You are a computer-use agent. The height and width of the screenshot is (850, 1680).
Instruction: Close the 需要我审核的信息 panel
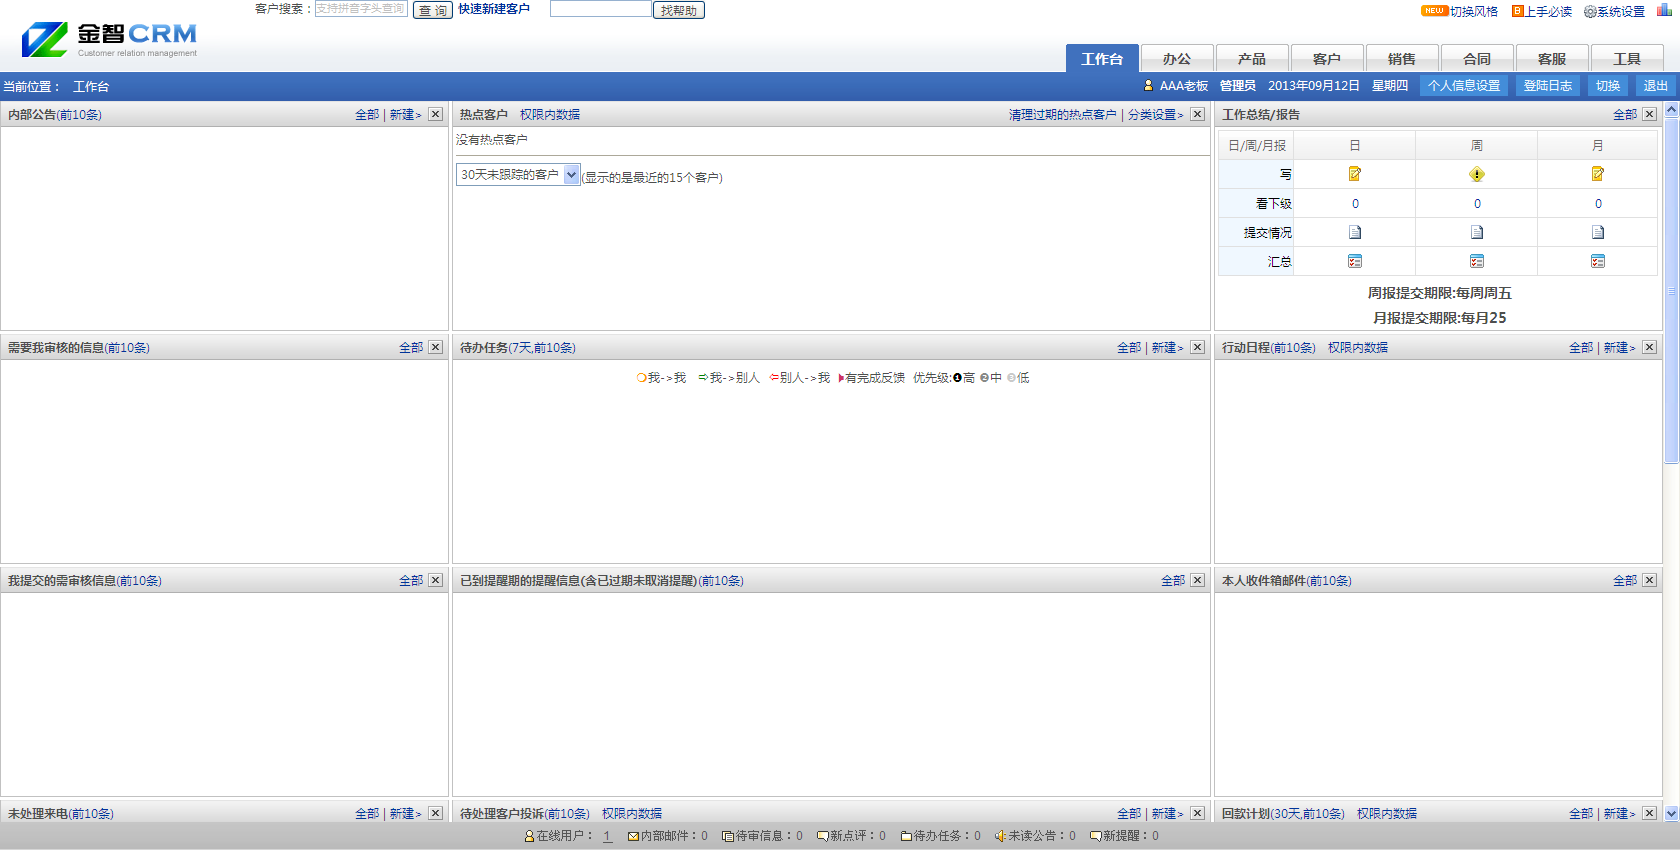436,348
